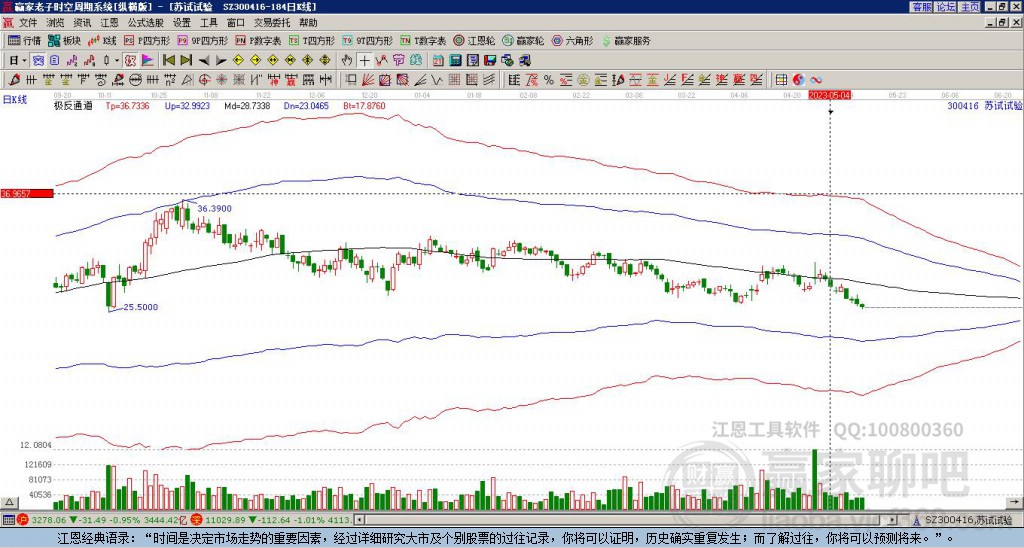
Task: Click the yin-yang taiji icon
Action: (x=798, y=80)
